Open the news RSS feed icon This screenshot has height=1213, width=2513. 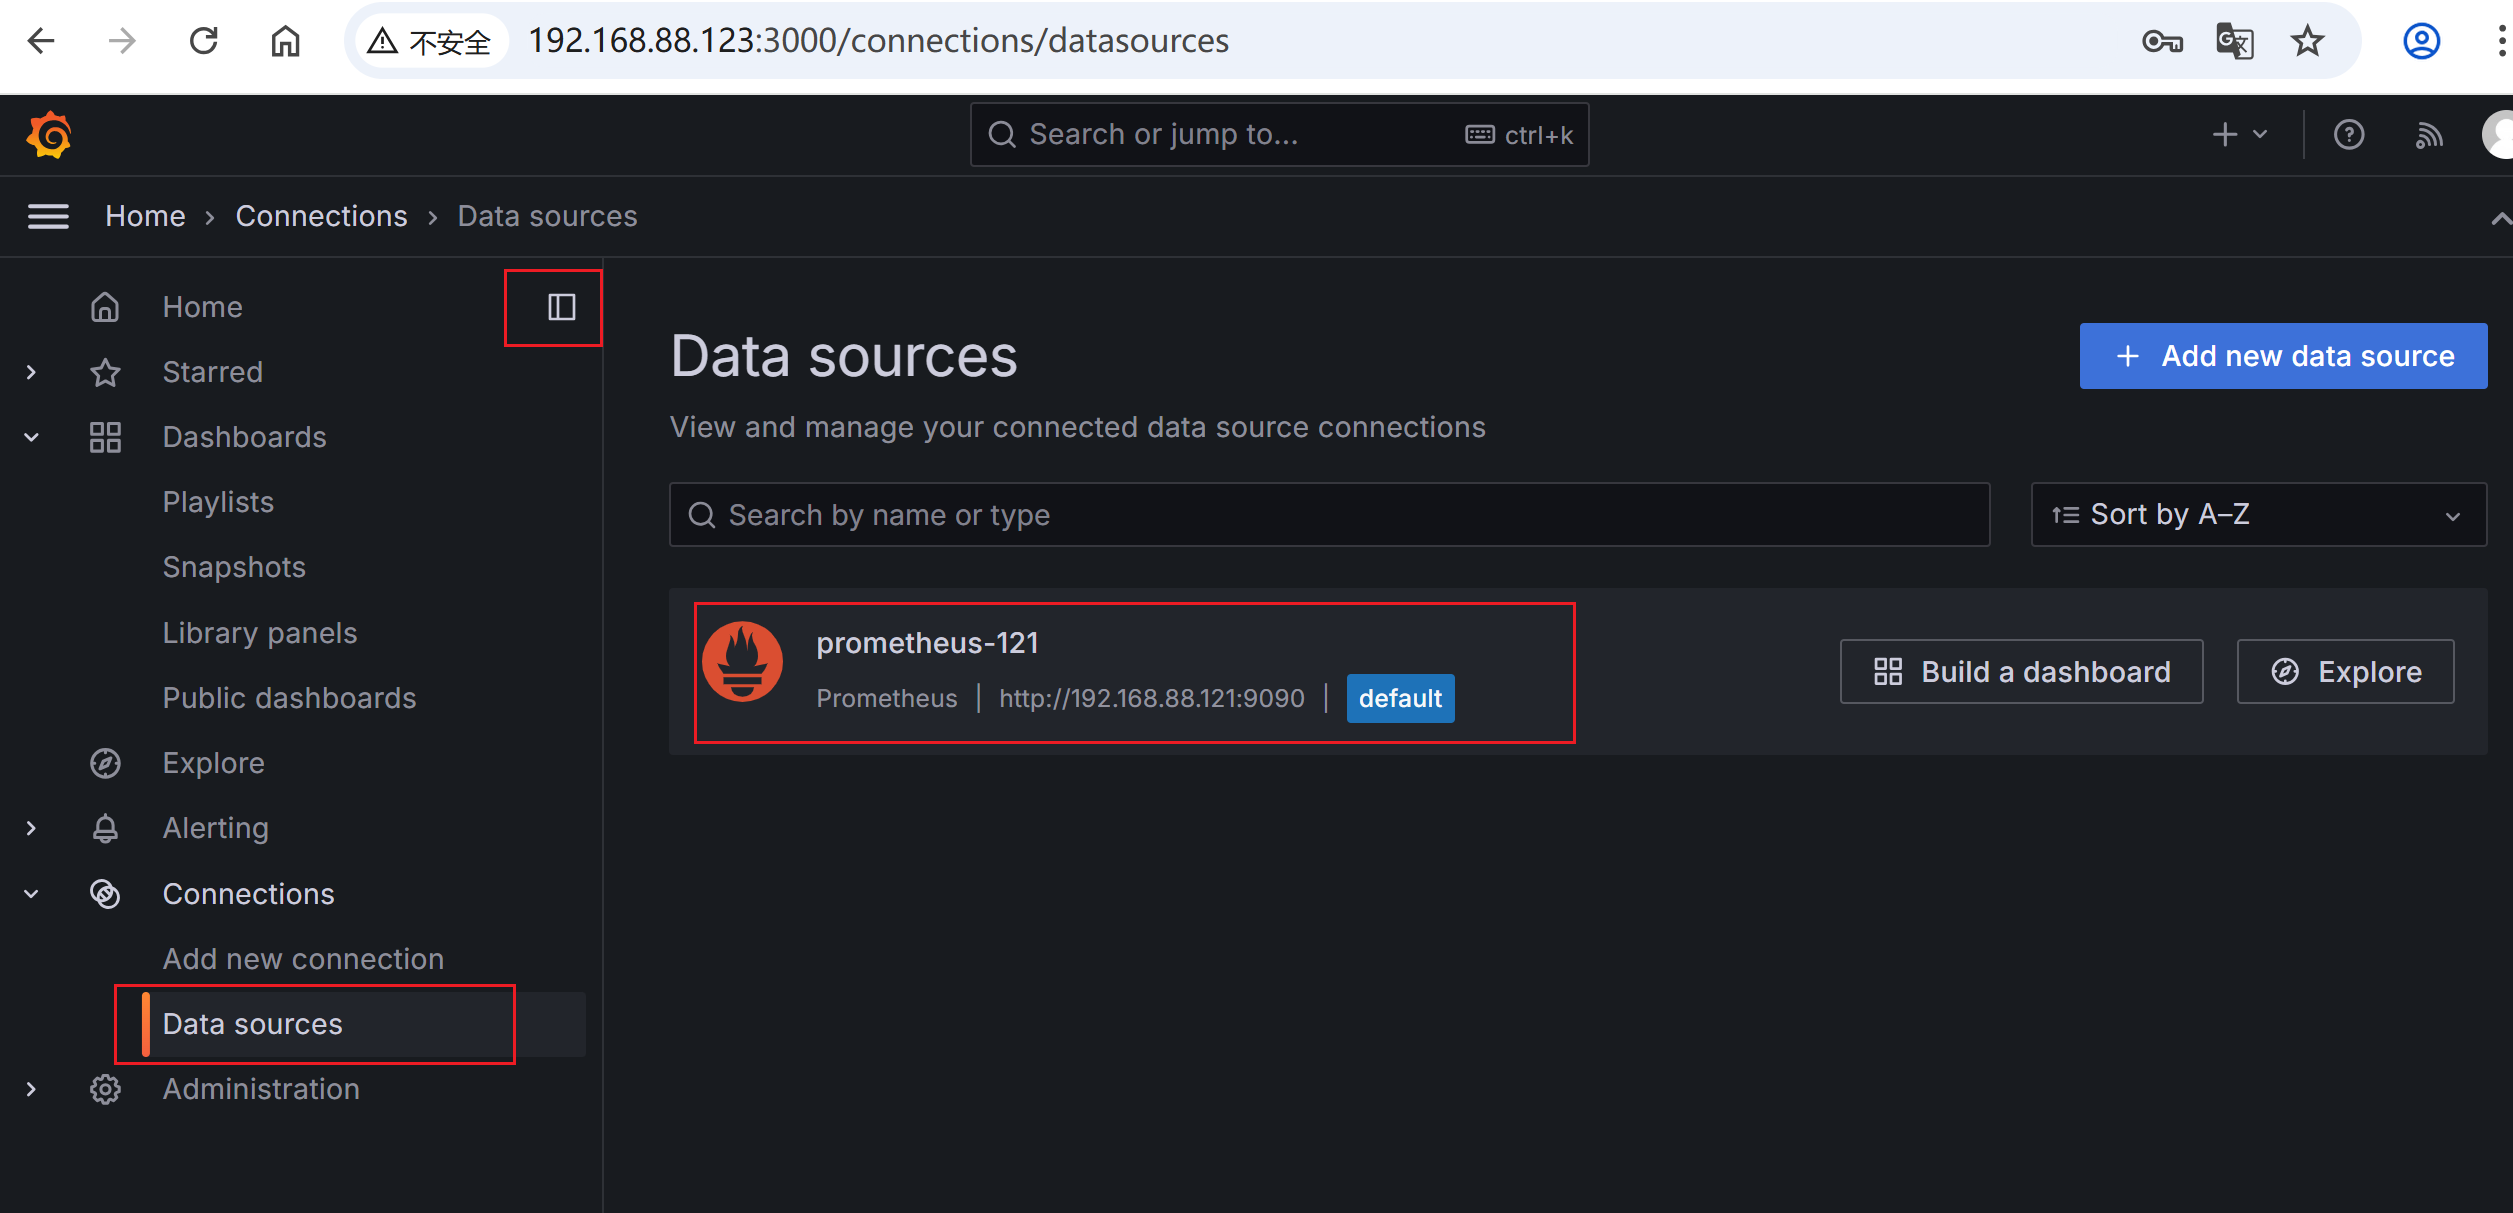click(2429, 135)
